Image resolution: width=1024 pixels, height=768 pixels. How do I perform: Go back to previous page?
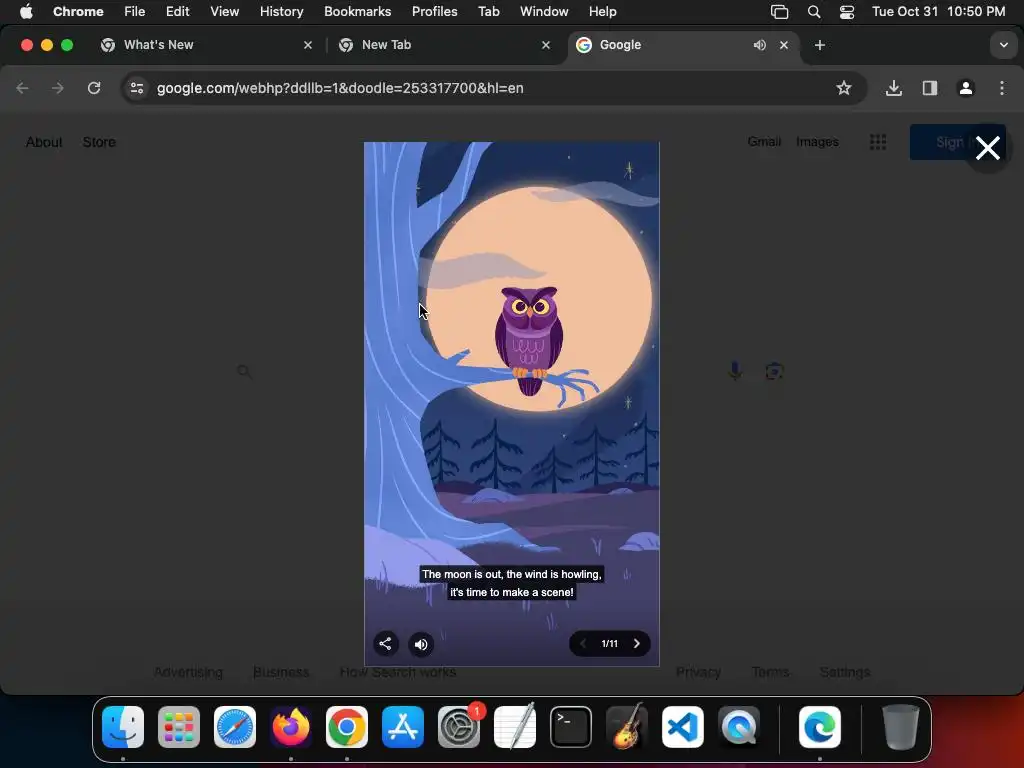pos(22,88)
